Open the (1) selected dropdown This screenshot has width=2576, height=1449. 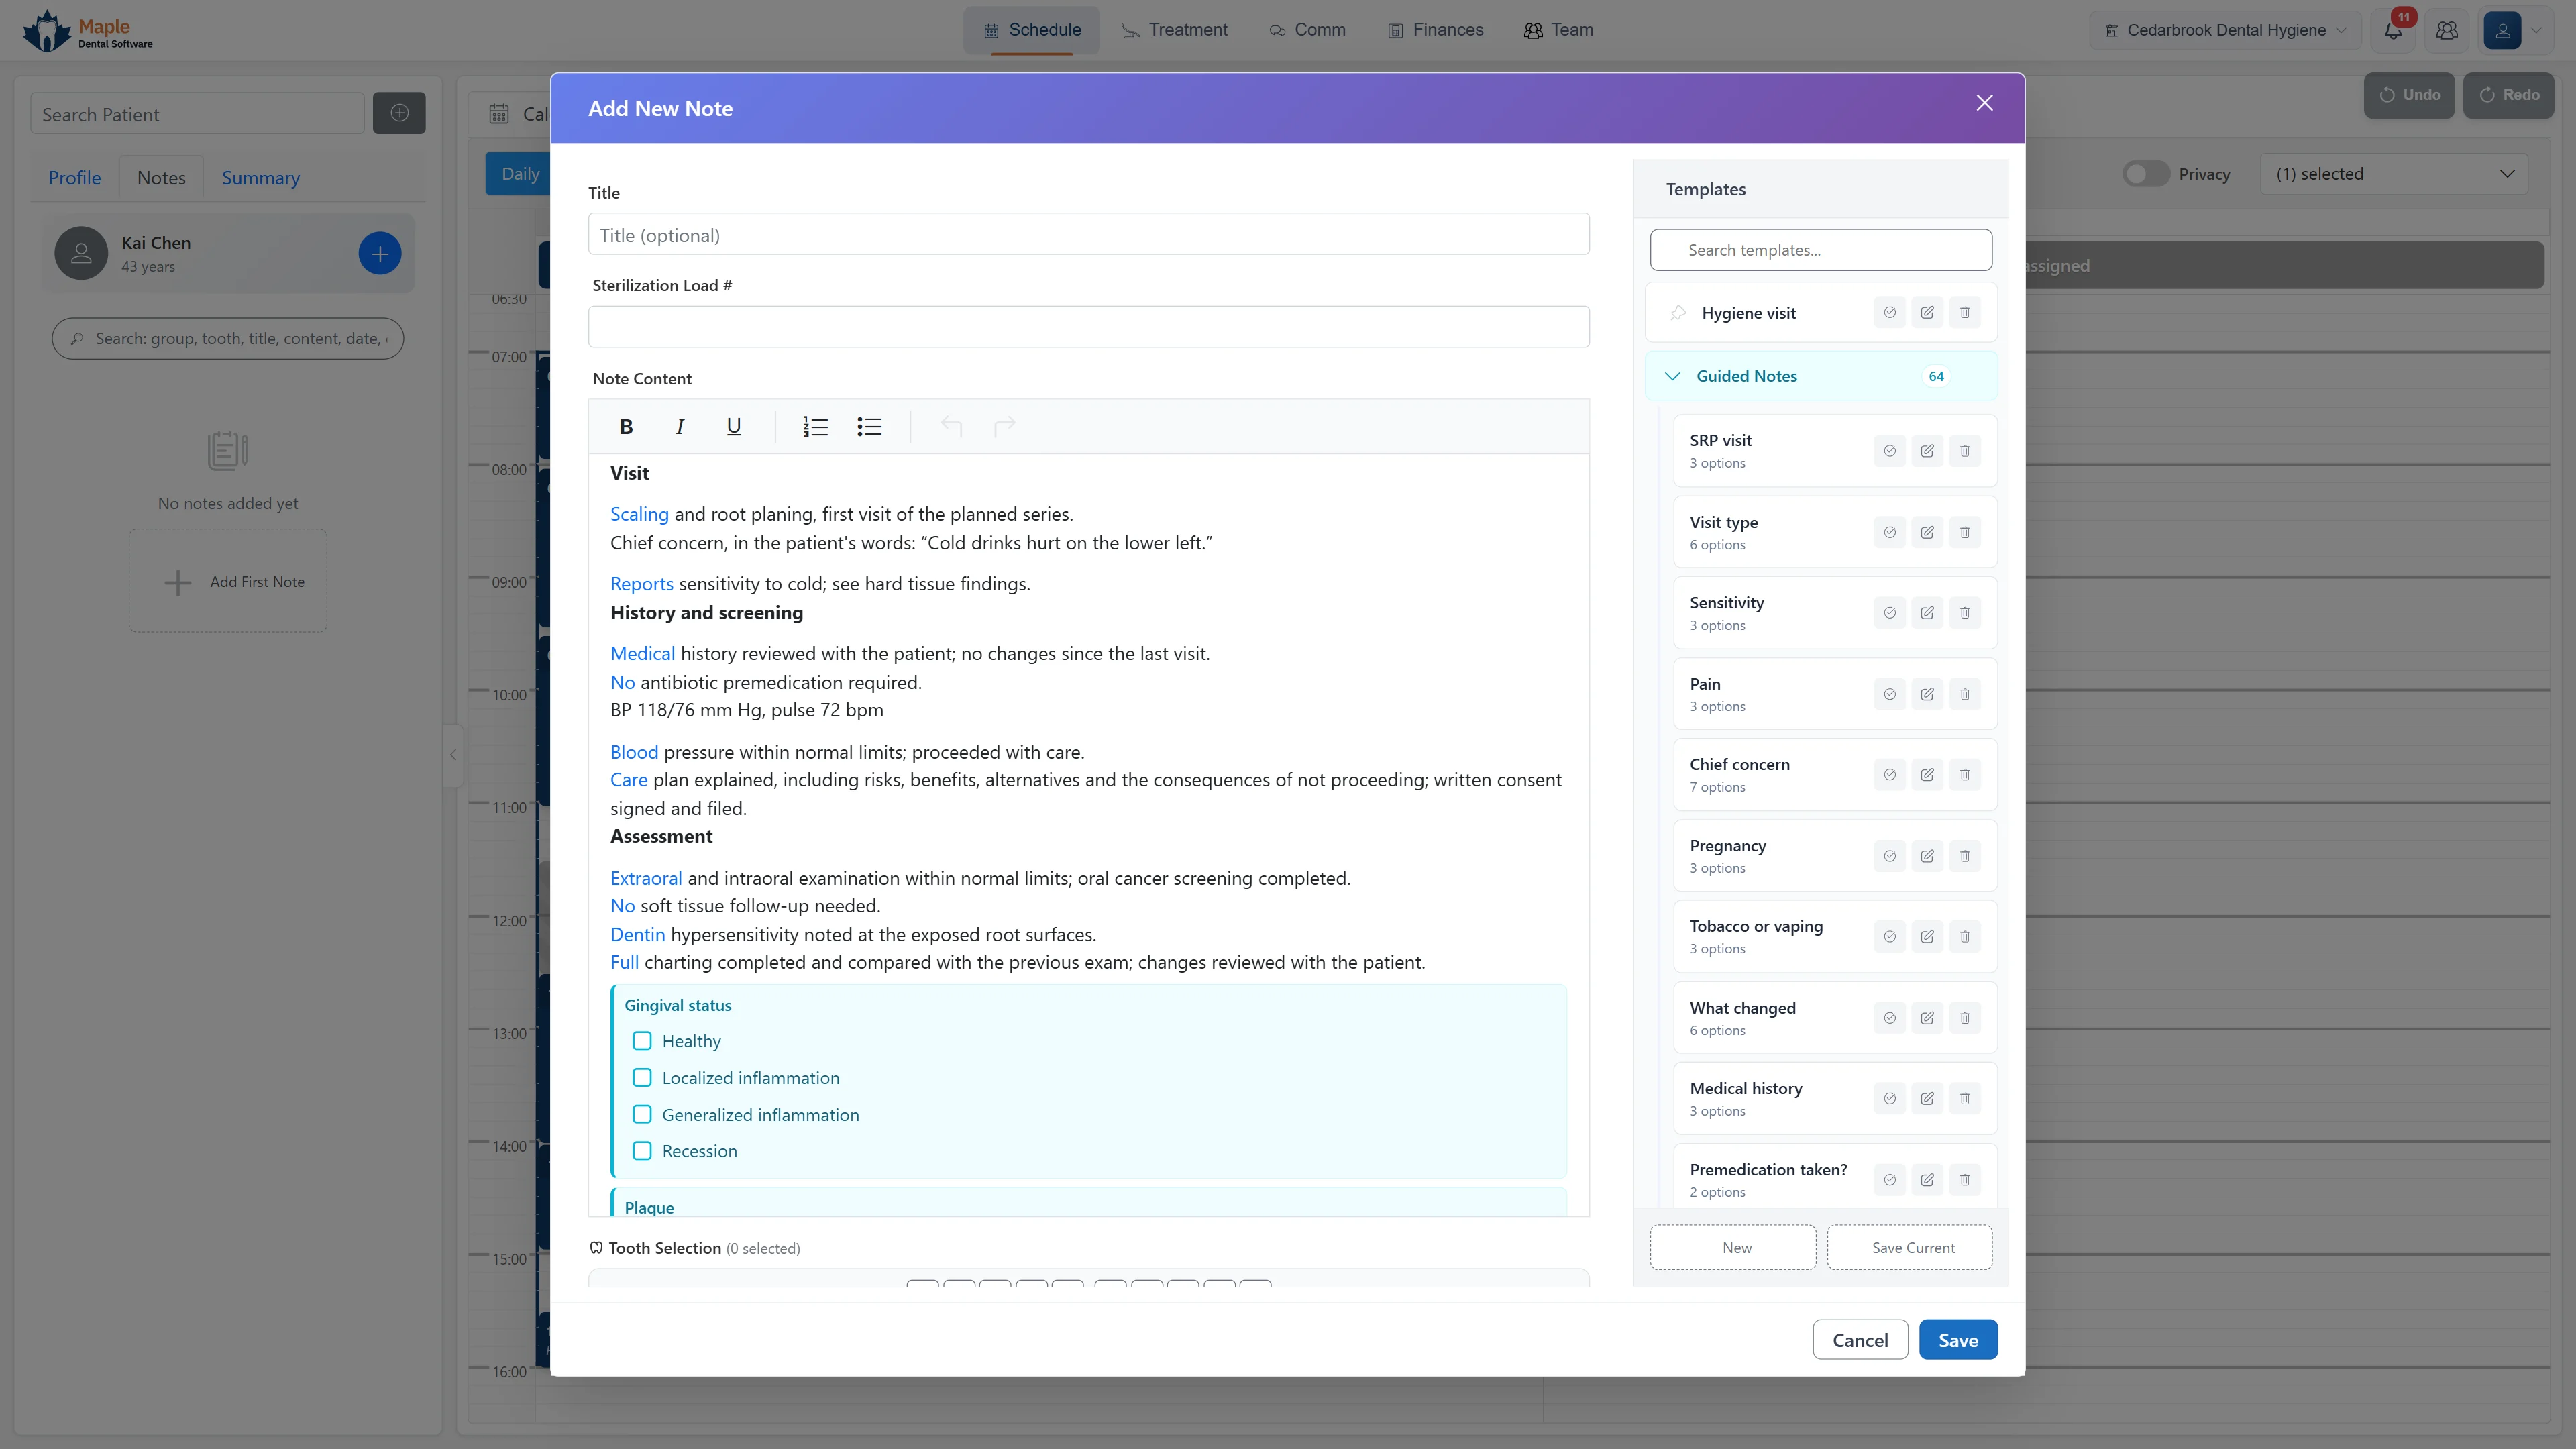pos(2394,174)
